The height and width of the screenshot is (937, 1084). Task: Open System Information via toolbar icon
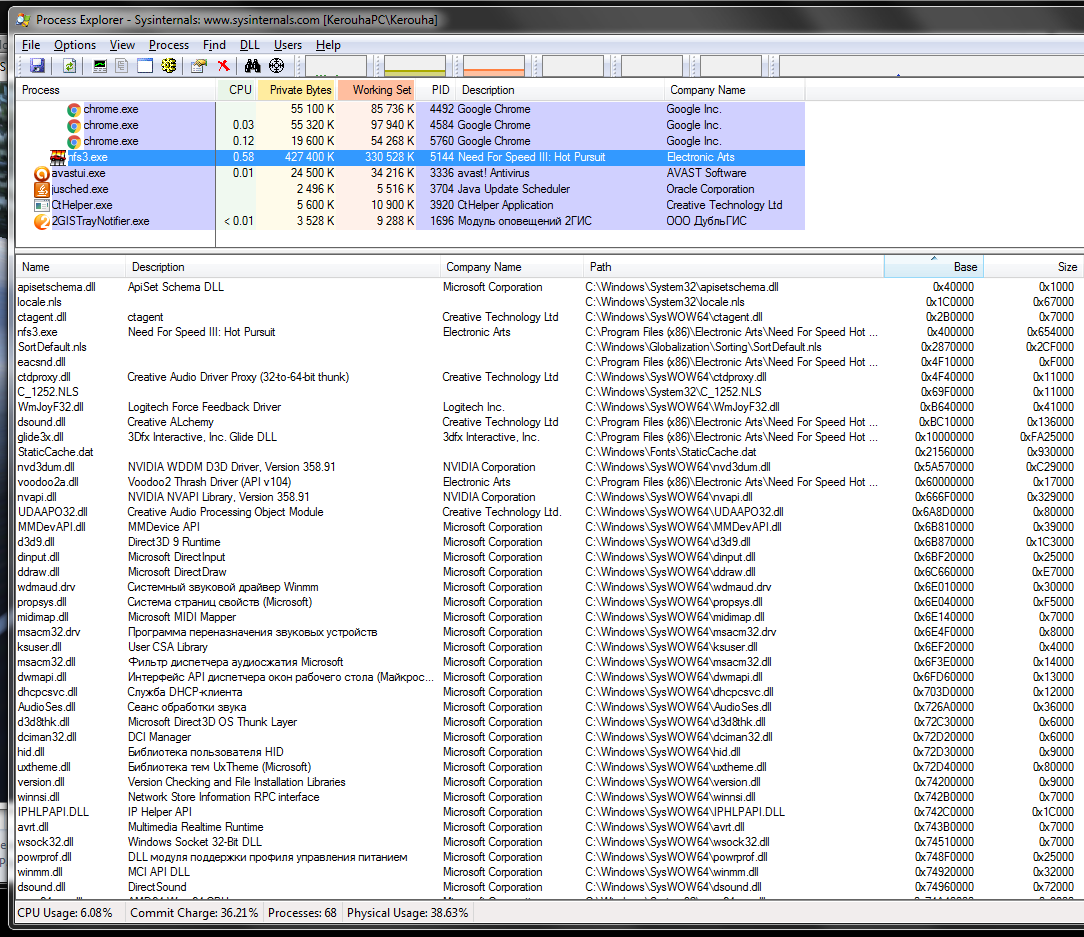coord(100,66)
